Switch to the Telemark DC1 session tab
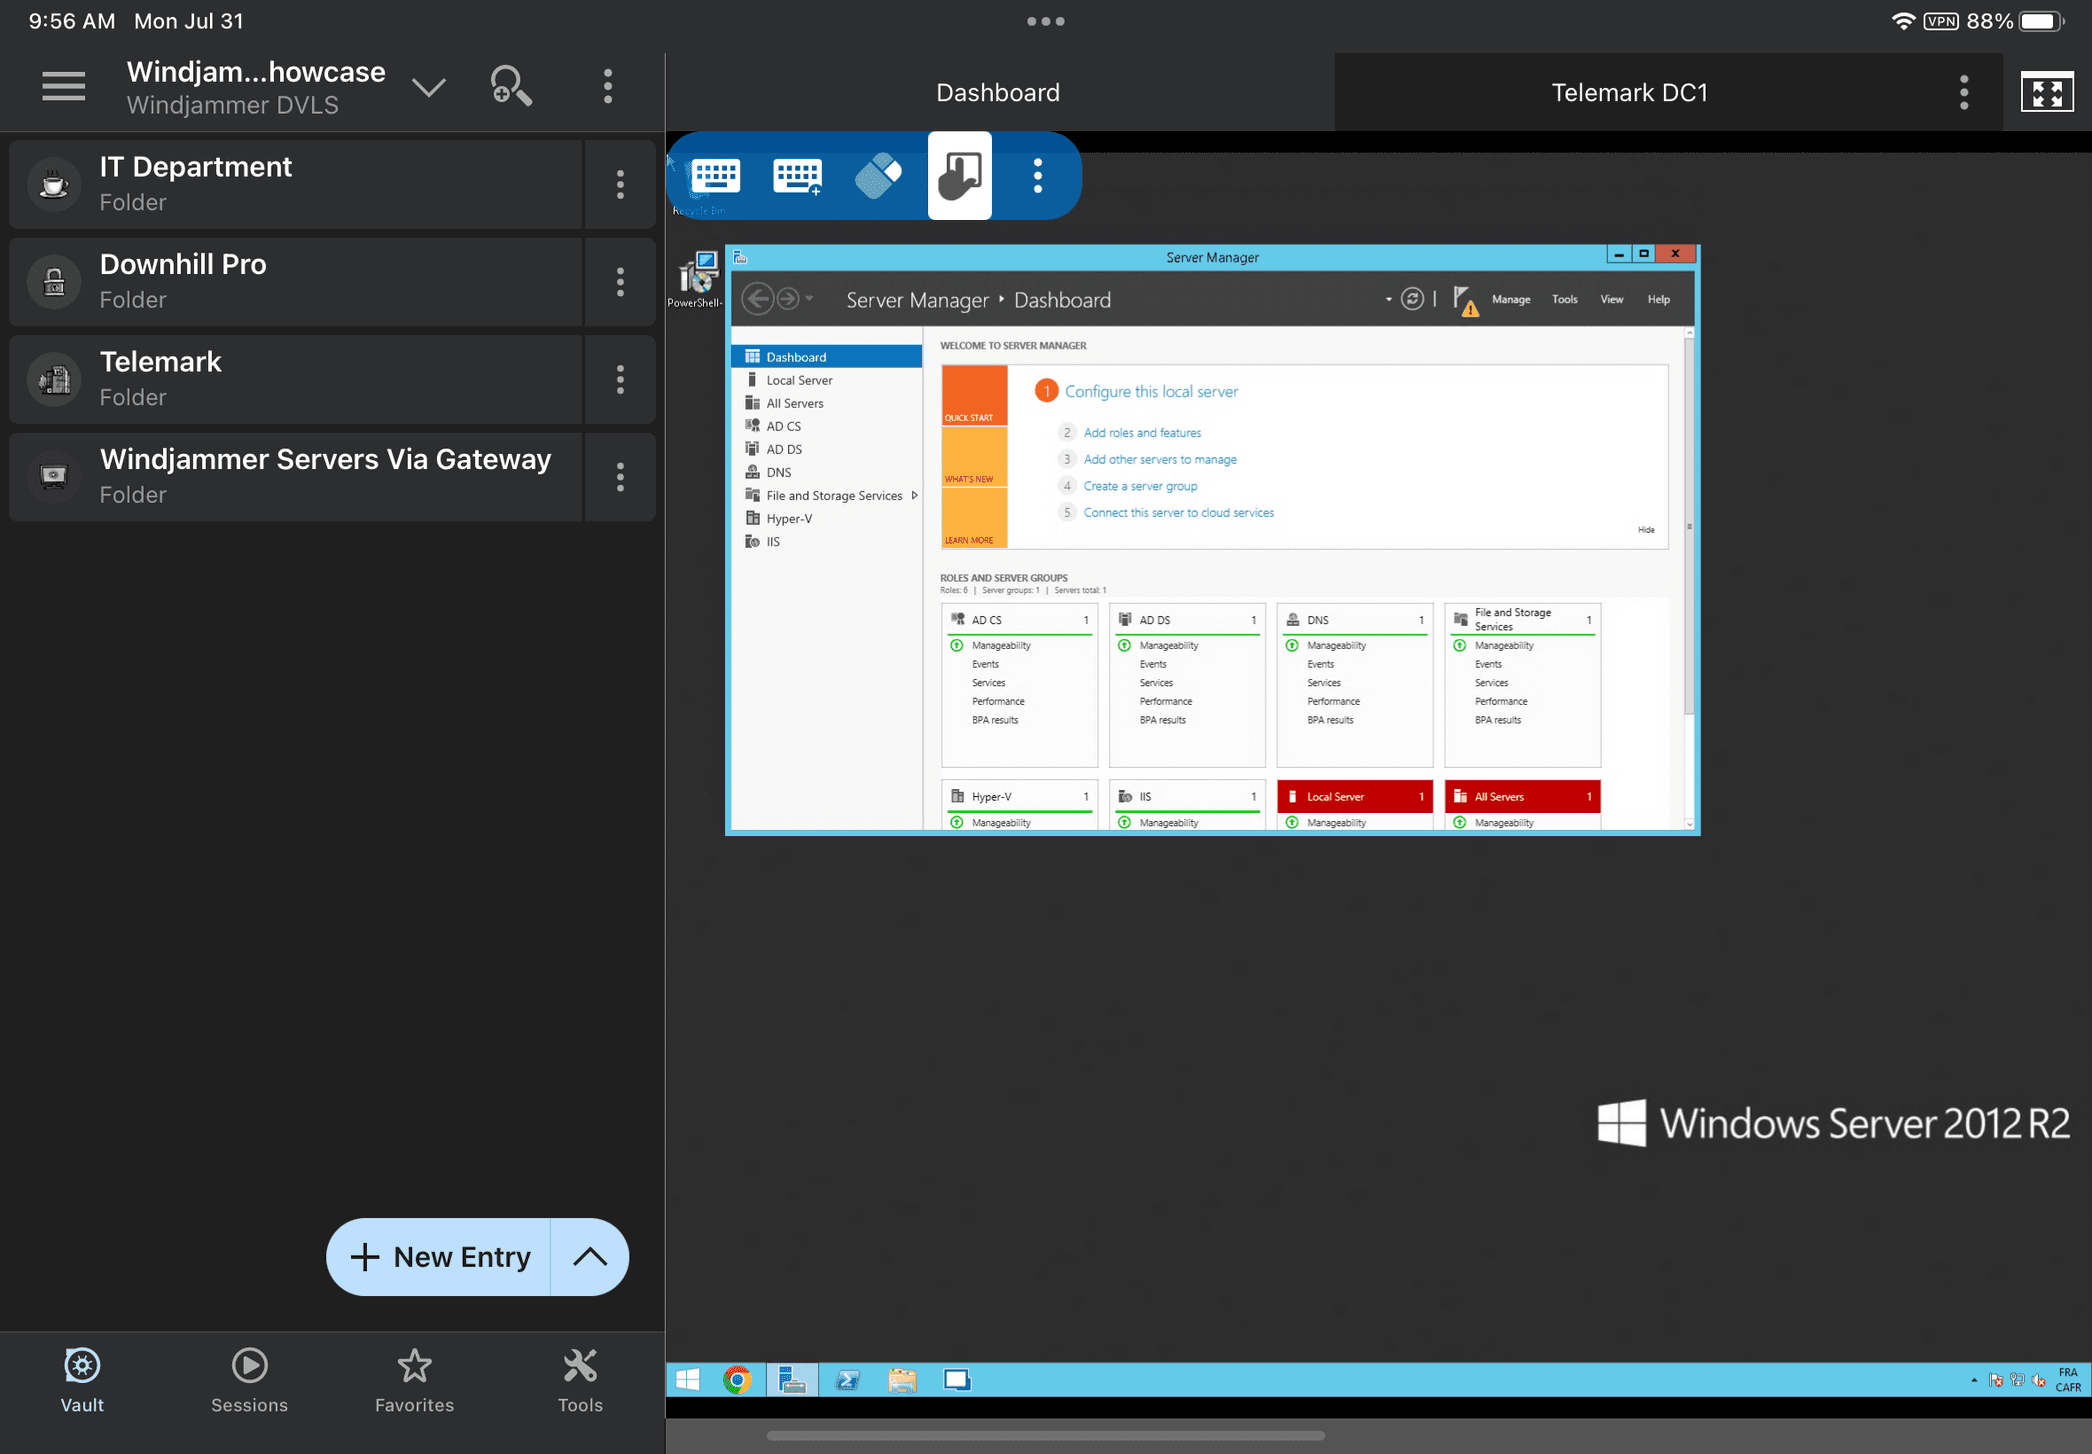The image size is (2092, 1454). [1630, 92]
